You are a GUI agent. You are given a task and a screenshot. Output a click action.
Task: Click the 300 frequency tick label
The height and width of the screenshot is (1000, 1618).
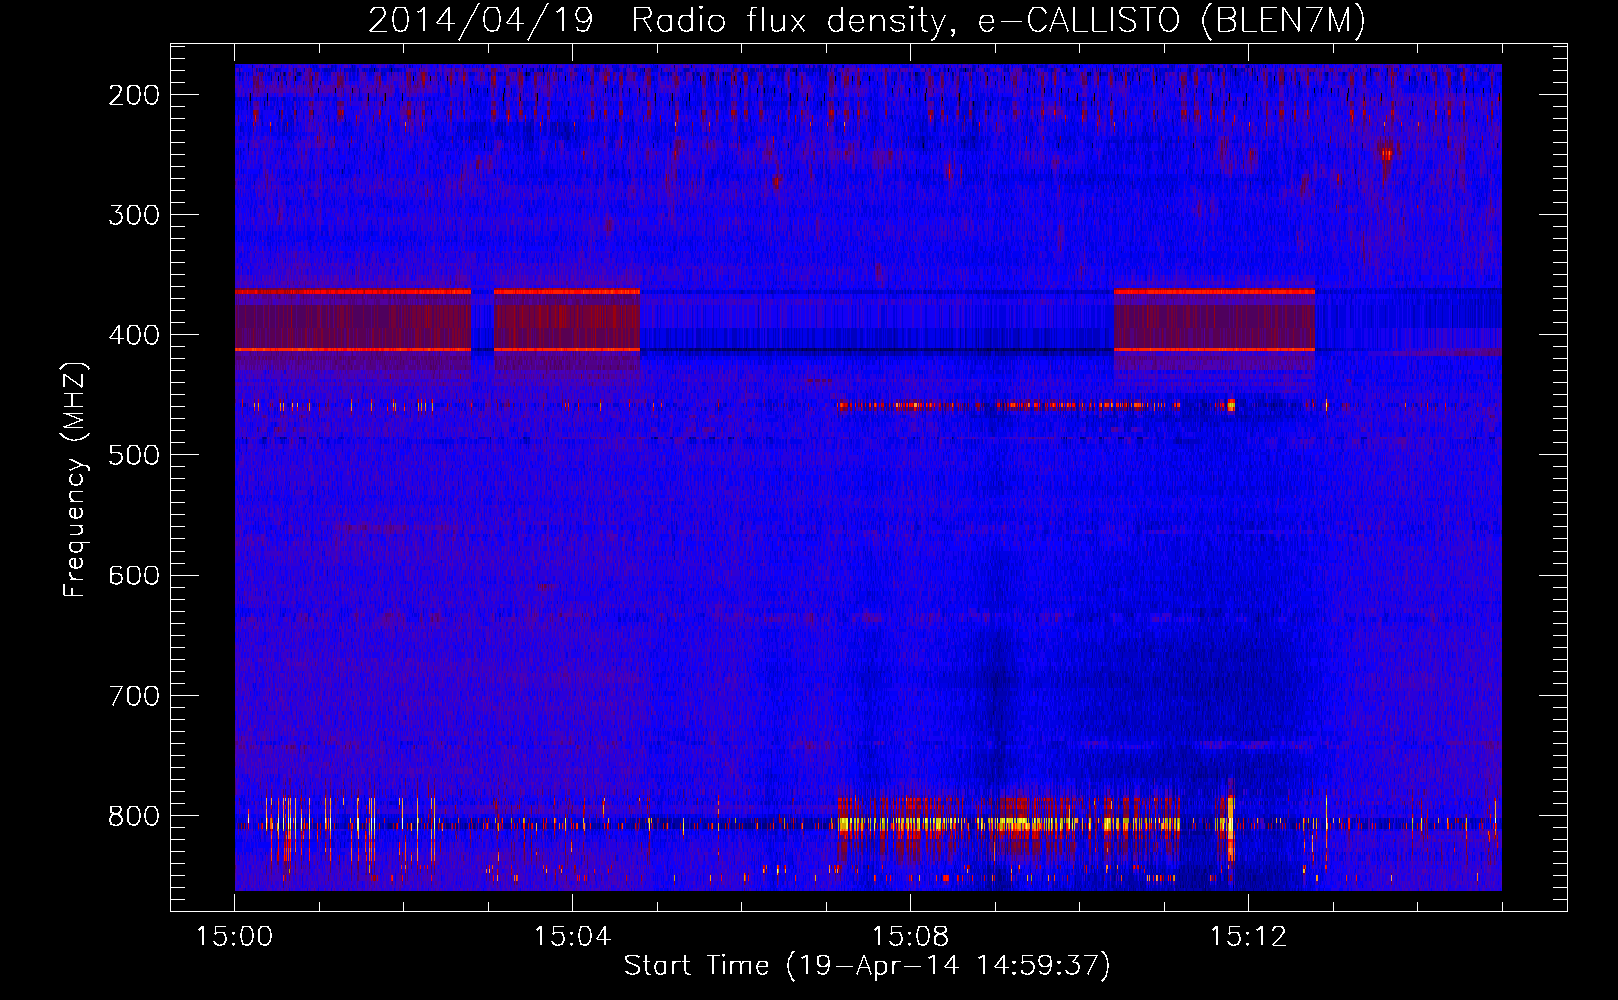pos(134,215)
